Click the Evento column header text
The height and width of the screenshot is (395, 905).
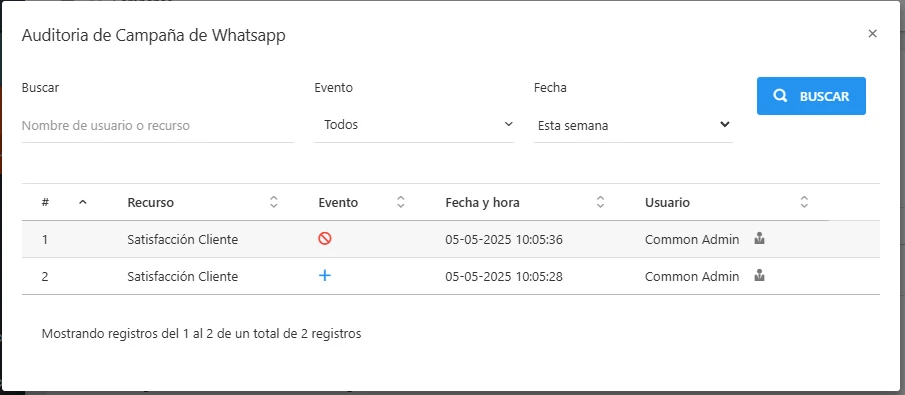[x=338, y=203]
